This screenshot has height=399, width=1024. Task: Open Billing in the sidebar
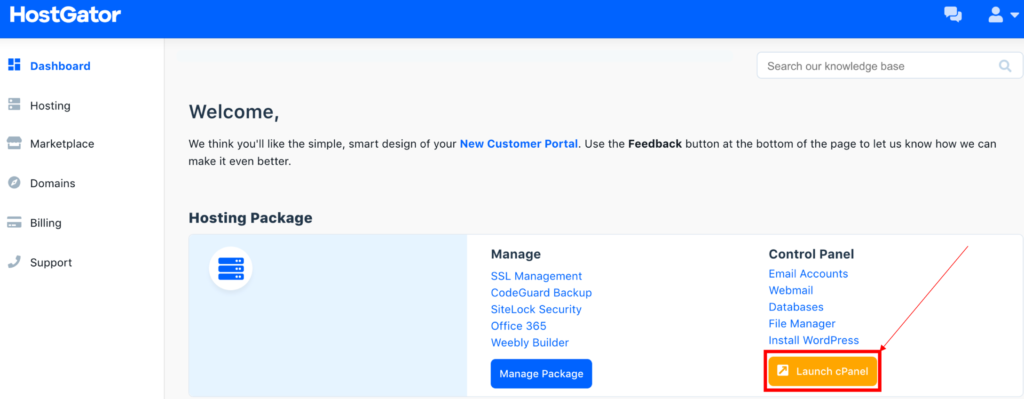tap(46, 223)
